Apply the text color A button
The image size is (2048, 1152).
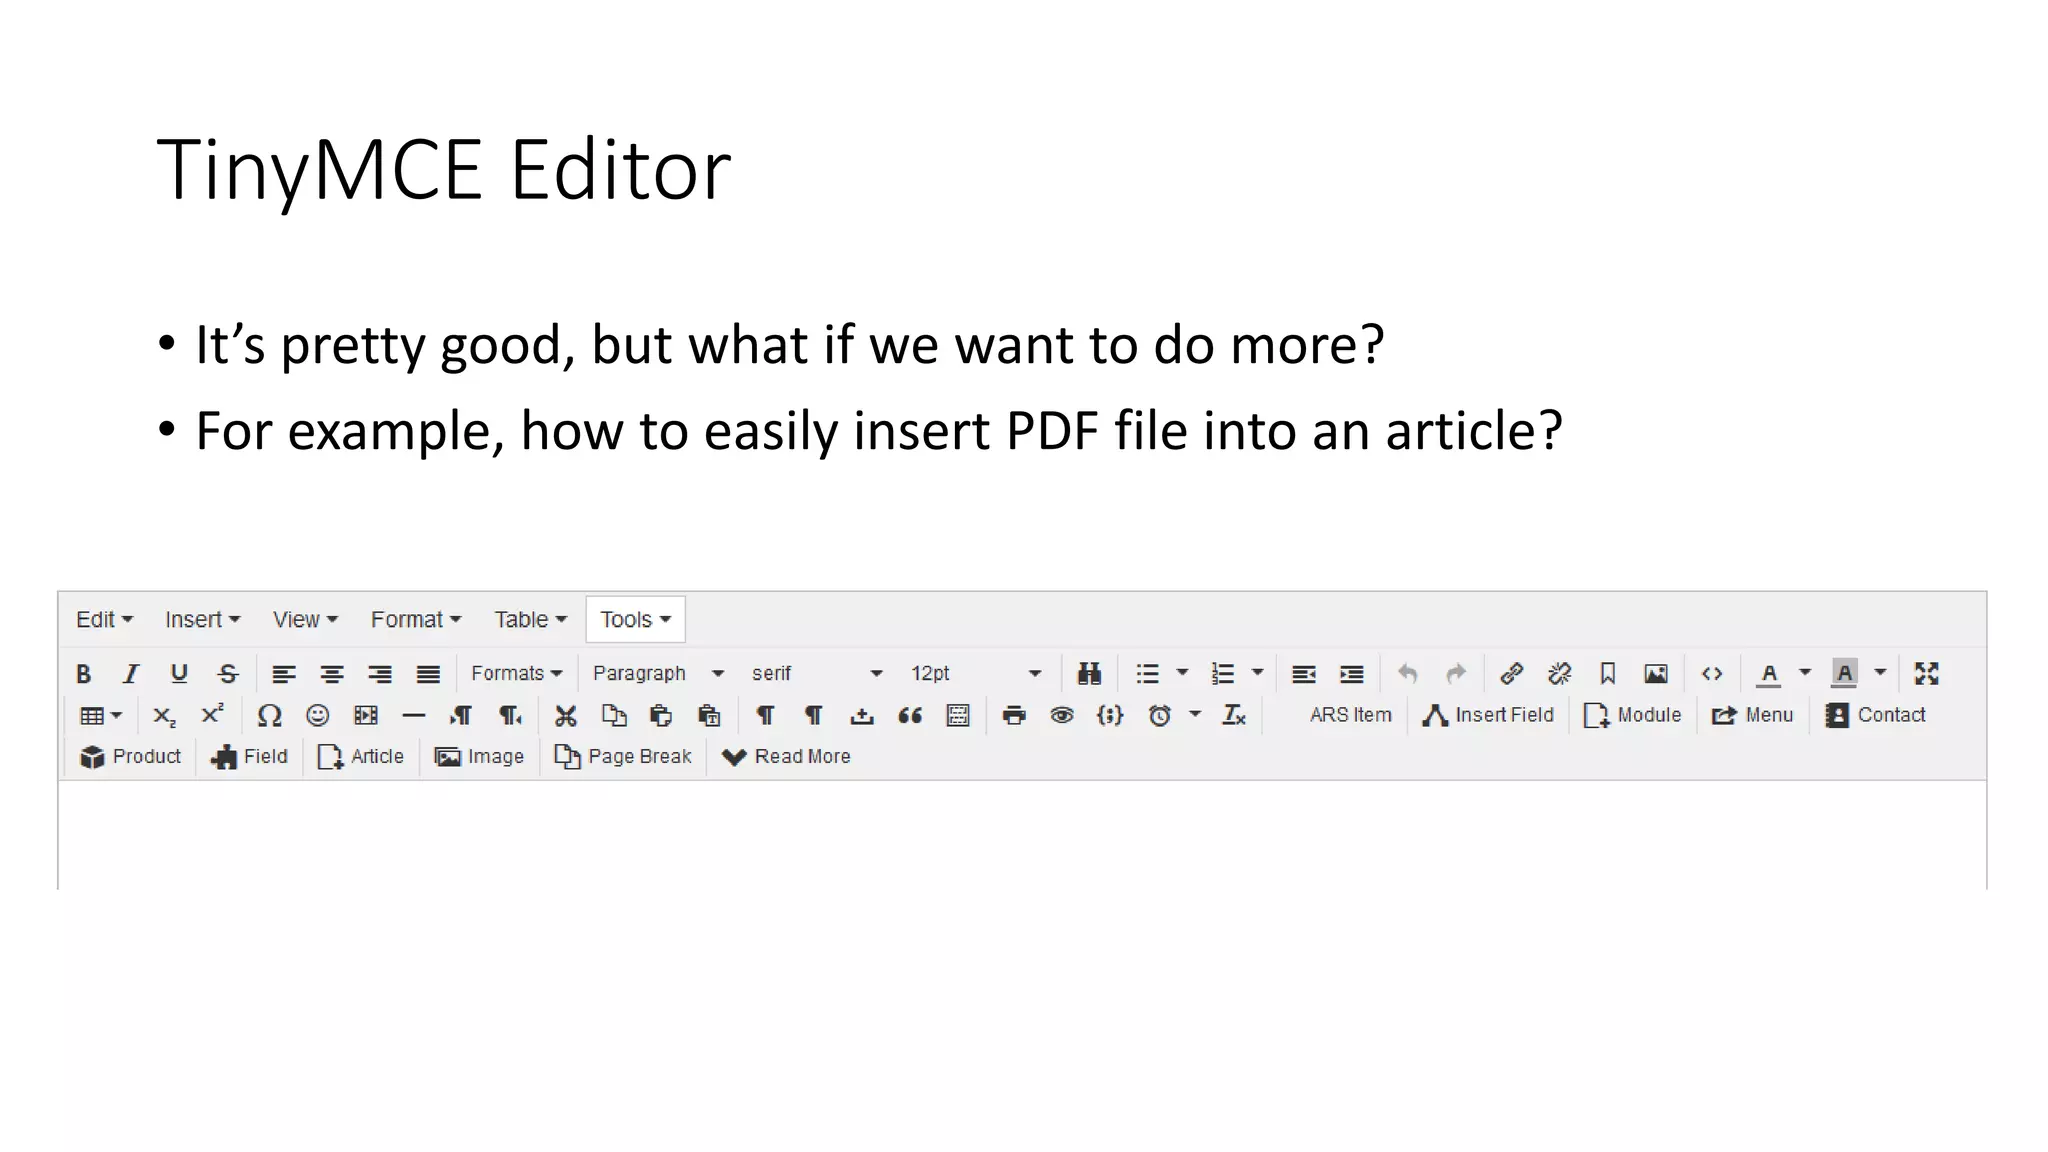[x=1769, y=674]
